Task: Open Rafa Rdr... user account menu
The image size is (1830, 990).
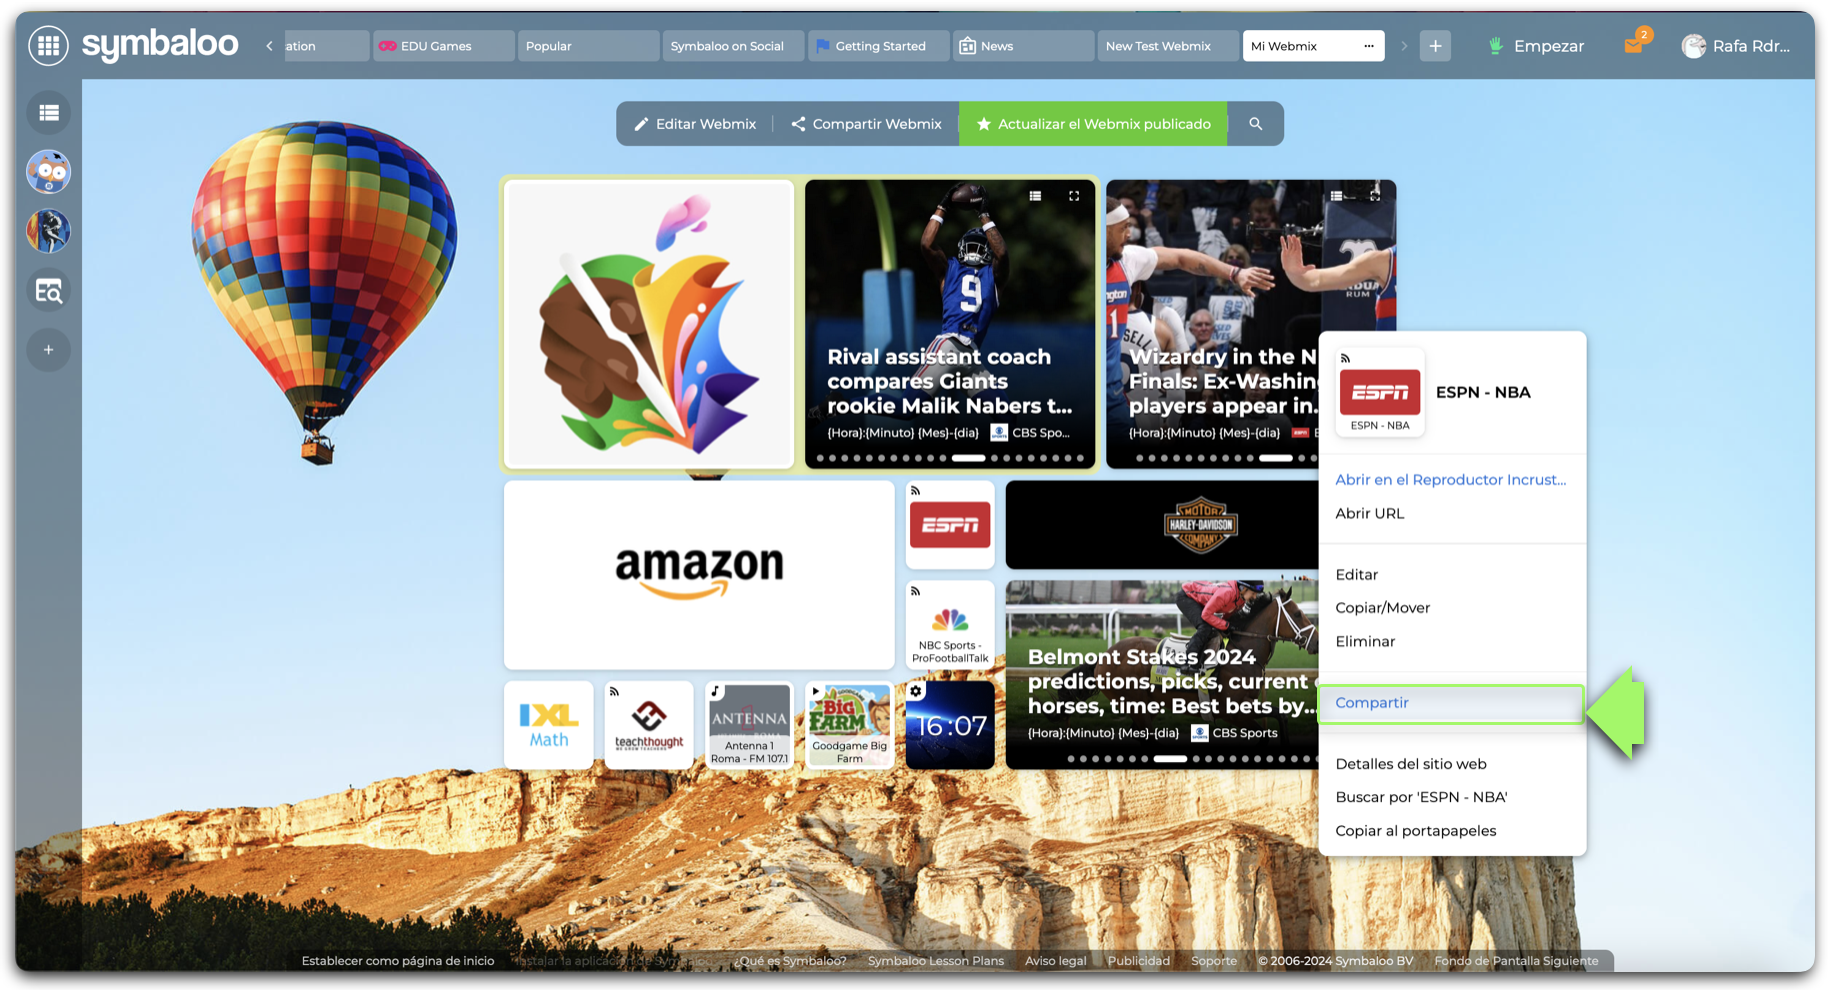Action: click(1737, 46)
